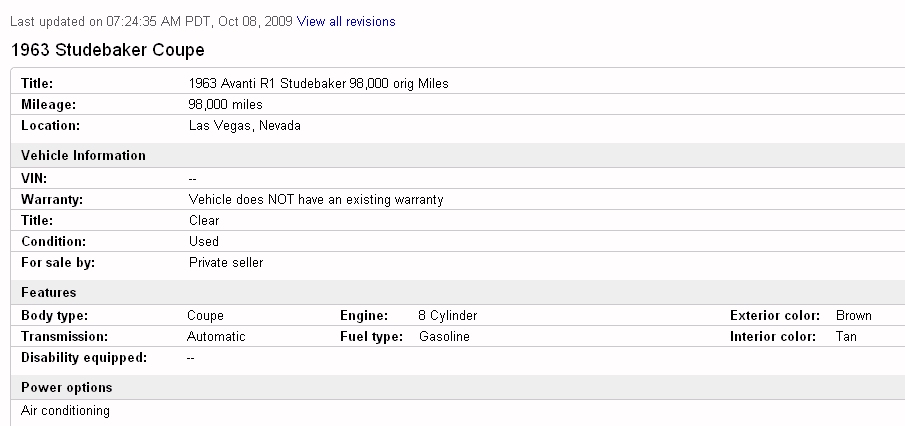Click the Brown exterior color value
Screen dimensions: 905x426
coord(854,316)
